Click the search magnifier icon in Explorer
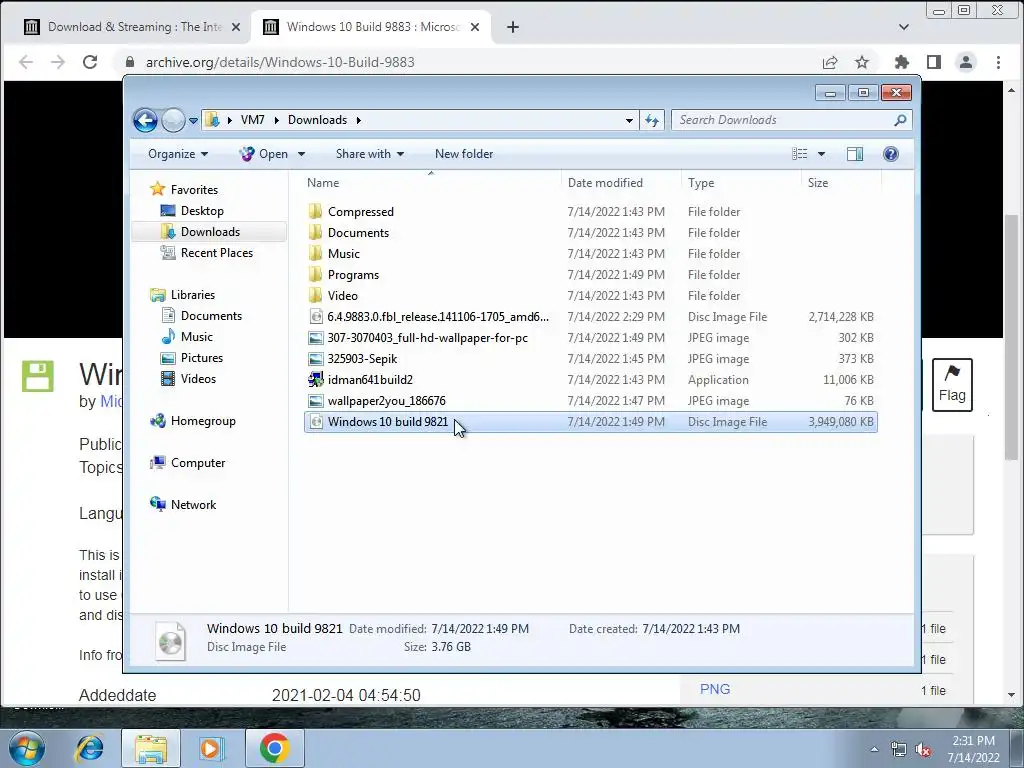The width and height of the screenshot is (1024, 768). (x=901, y=120)
